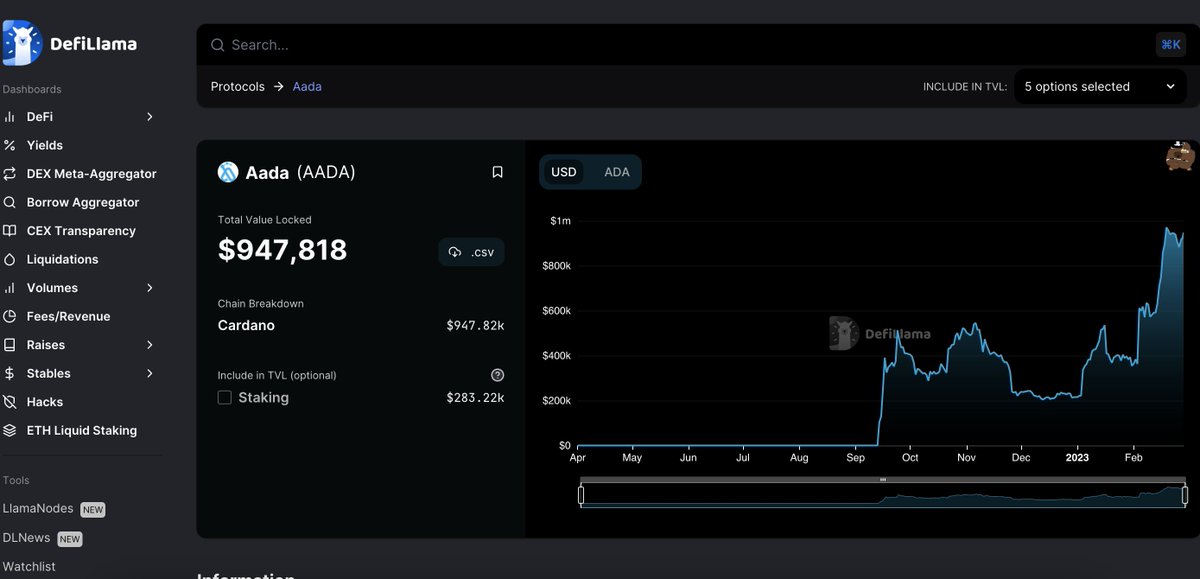Click the ⌘K shortcut badge
The image size is (1200, 579).
(x=1170, y=44)
